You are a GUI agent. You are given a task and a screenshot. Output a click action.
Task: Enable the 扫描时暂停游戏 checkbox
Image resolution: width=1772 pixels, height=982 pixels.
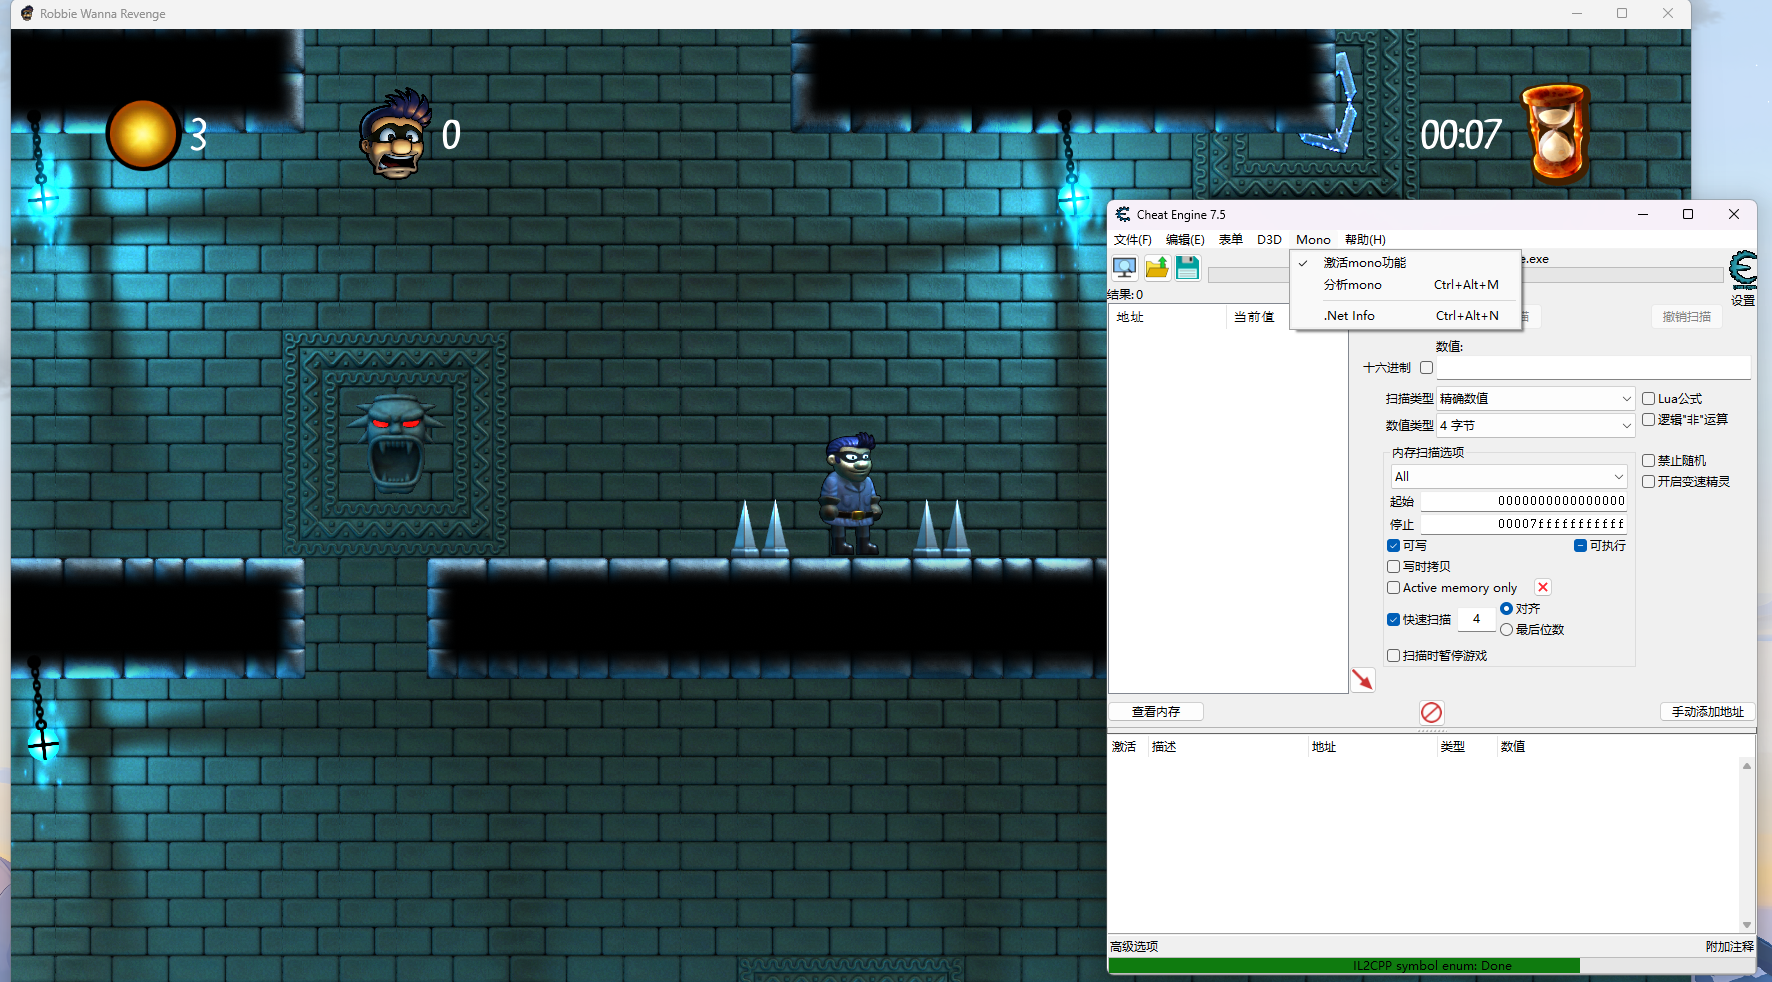click(1393, 656)
